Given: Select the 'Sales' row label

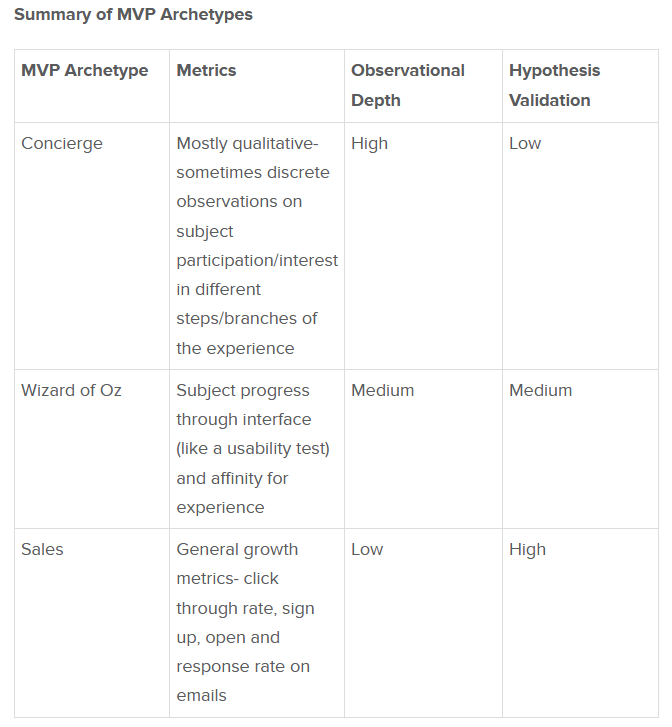Looking at the screenshot, I should click(41, 549).
